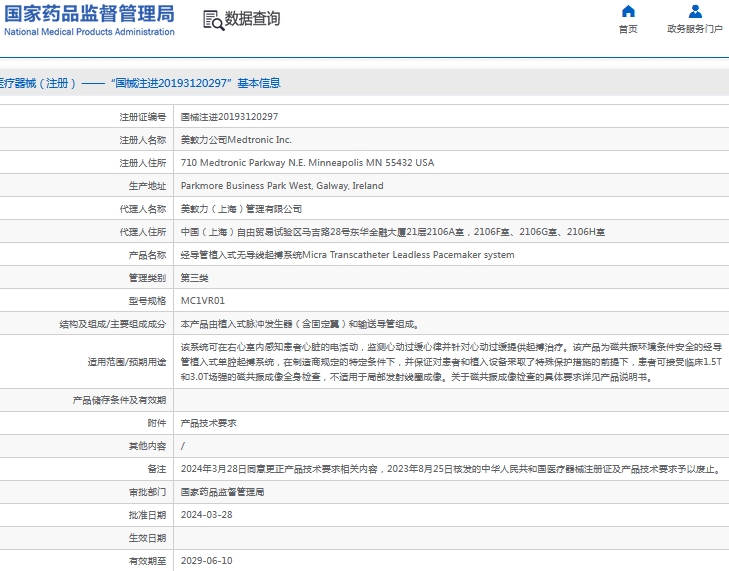
Task: Click the 生产地址 value Parkmore Business Park West
Action: (282, 186)
